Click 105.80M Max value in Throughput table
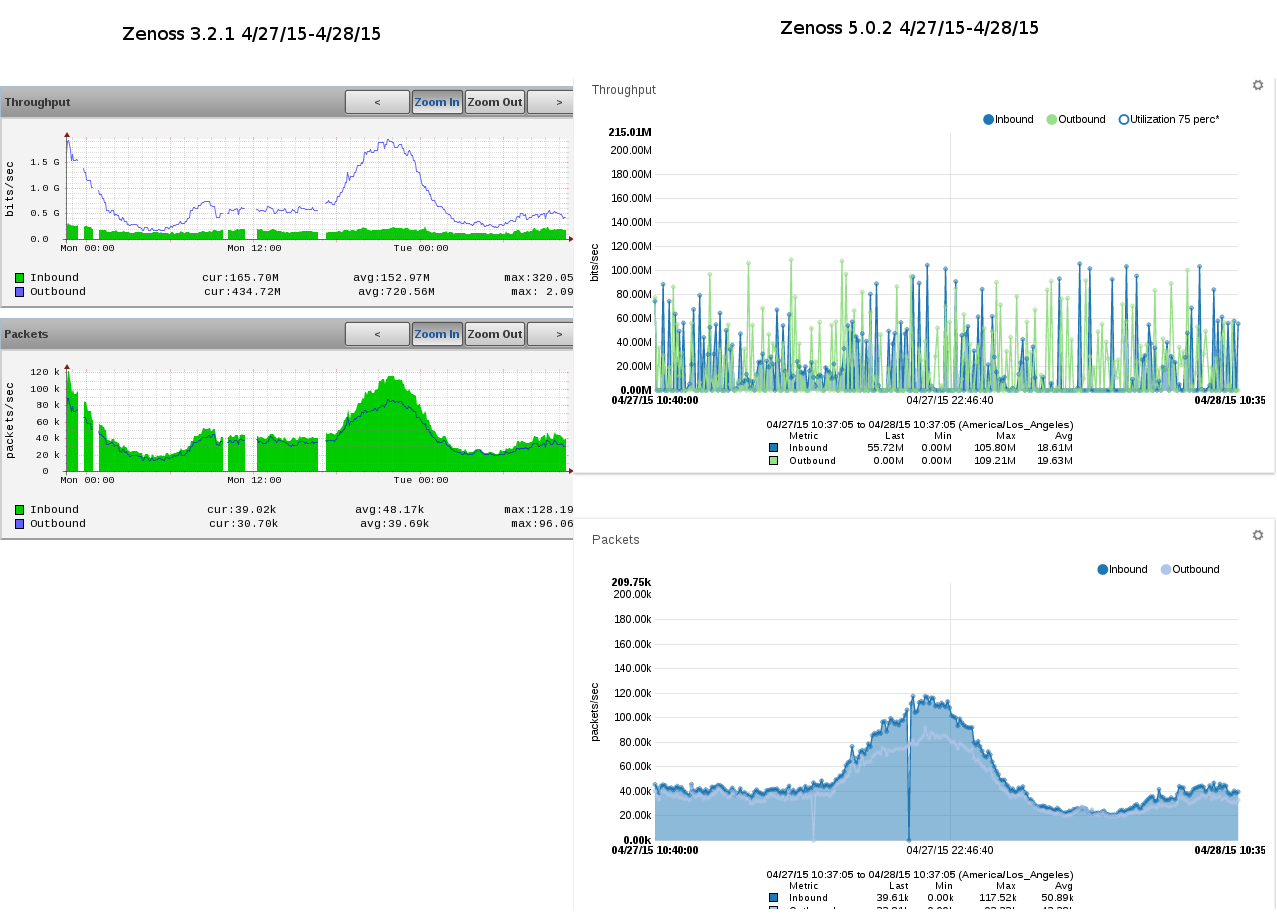 pos(995,448)
